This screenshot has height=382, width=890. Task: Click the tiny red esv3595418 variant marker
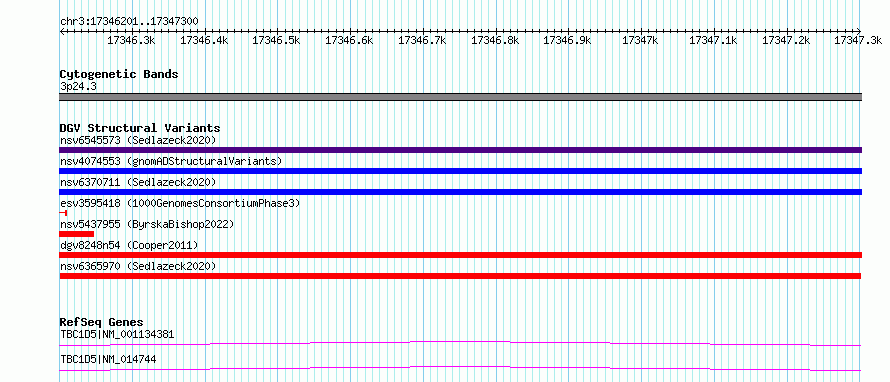[64, 213]
